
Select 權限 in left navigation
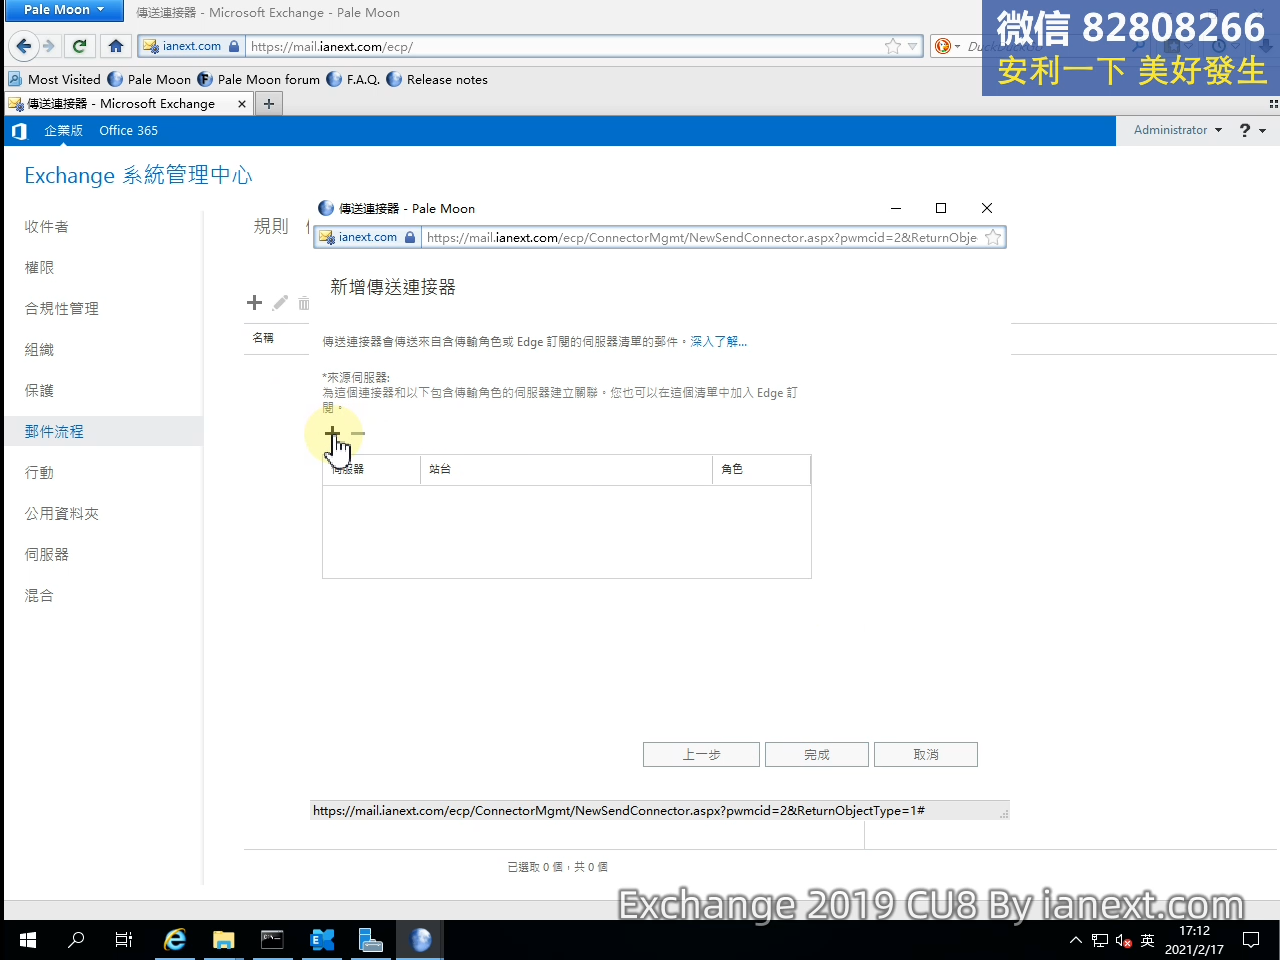pyautogui.click(x=39, y=268)
